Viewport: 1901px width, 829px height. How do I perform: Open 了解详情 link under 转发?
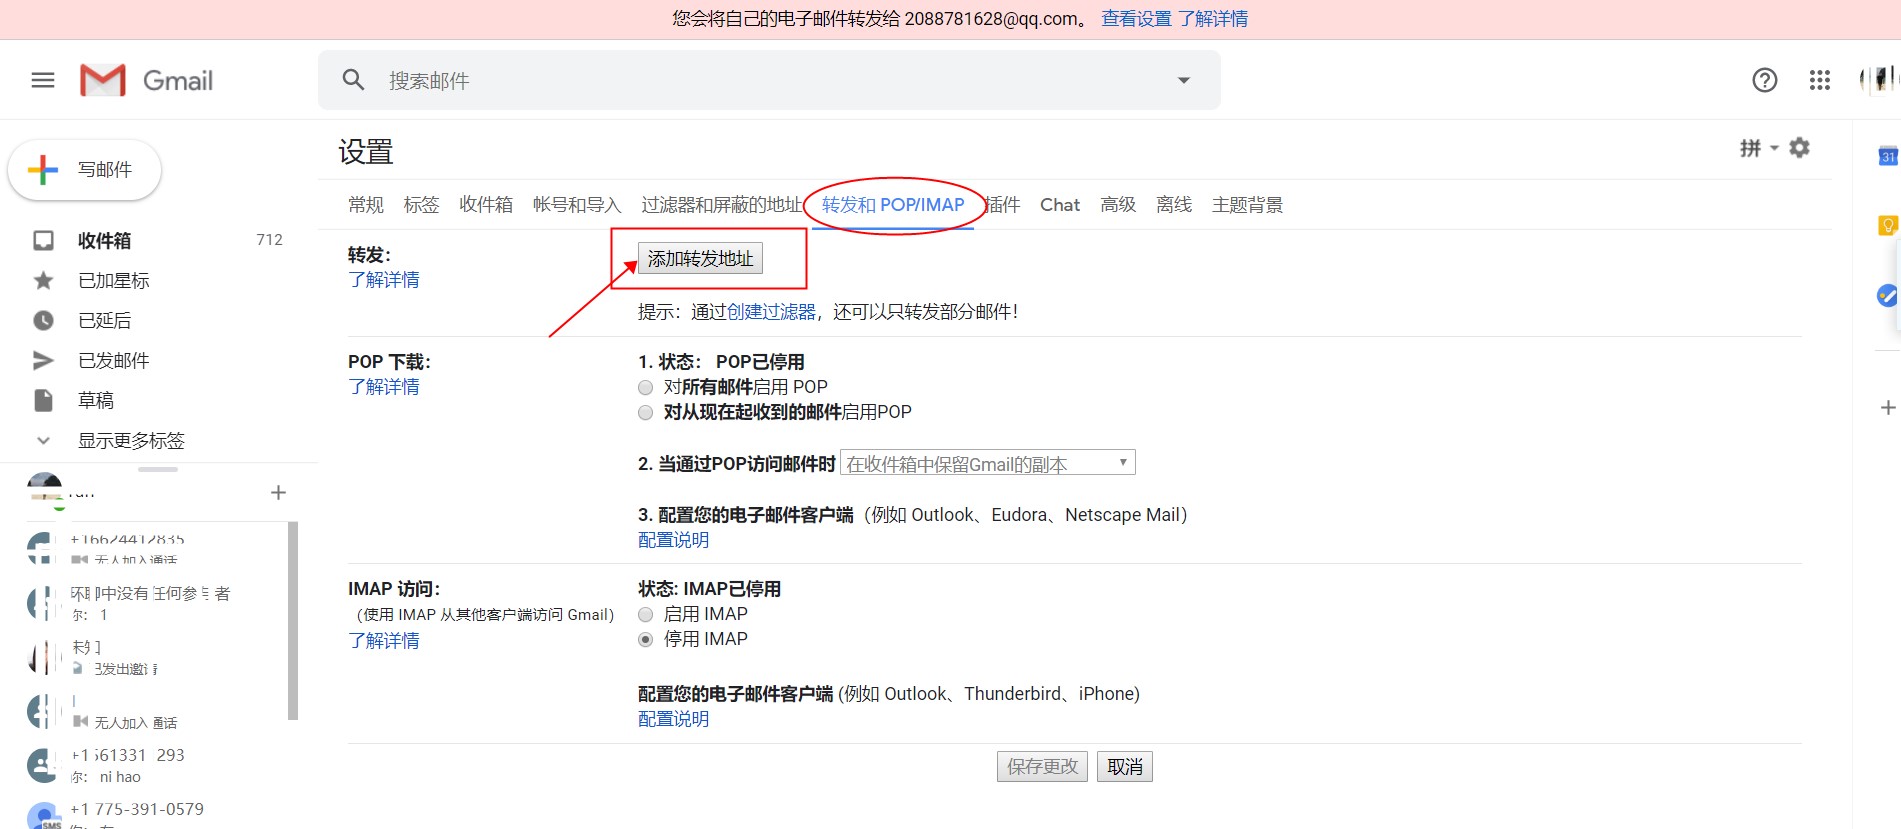(x=384, y=280)
